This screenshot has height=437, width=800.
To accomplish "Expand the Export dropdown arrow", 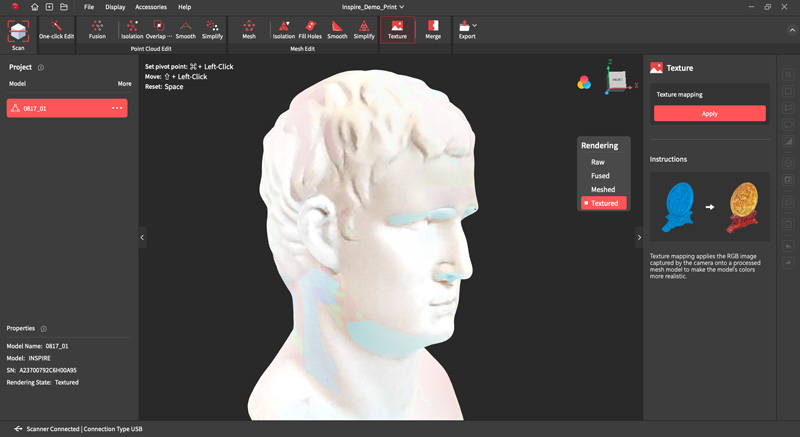I will point(475,25).
